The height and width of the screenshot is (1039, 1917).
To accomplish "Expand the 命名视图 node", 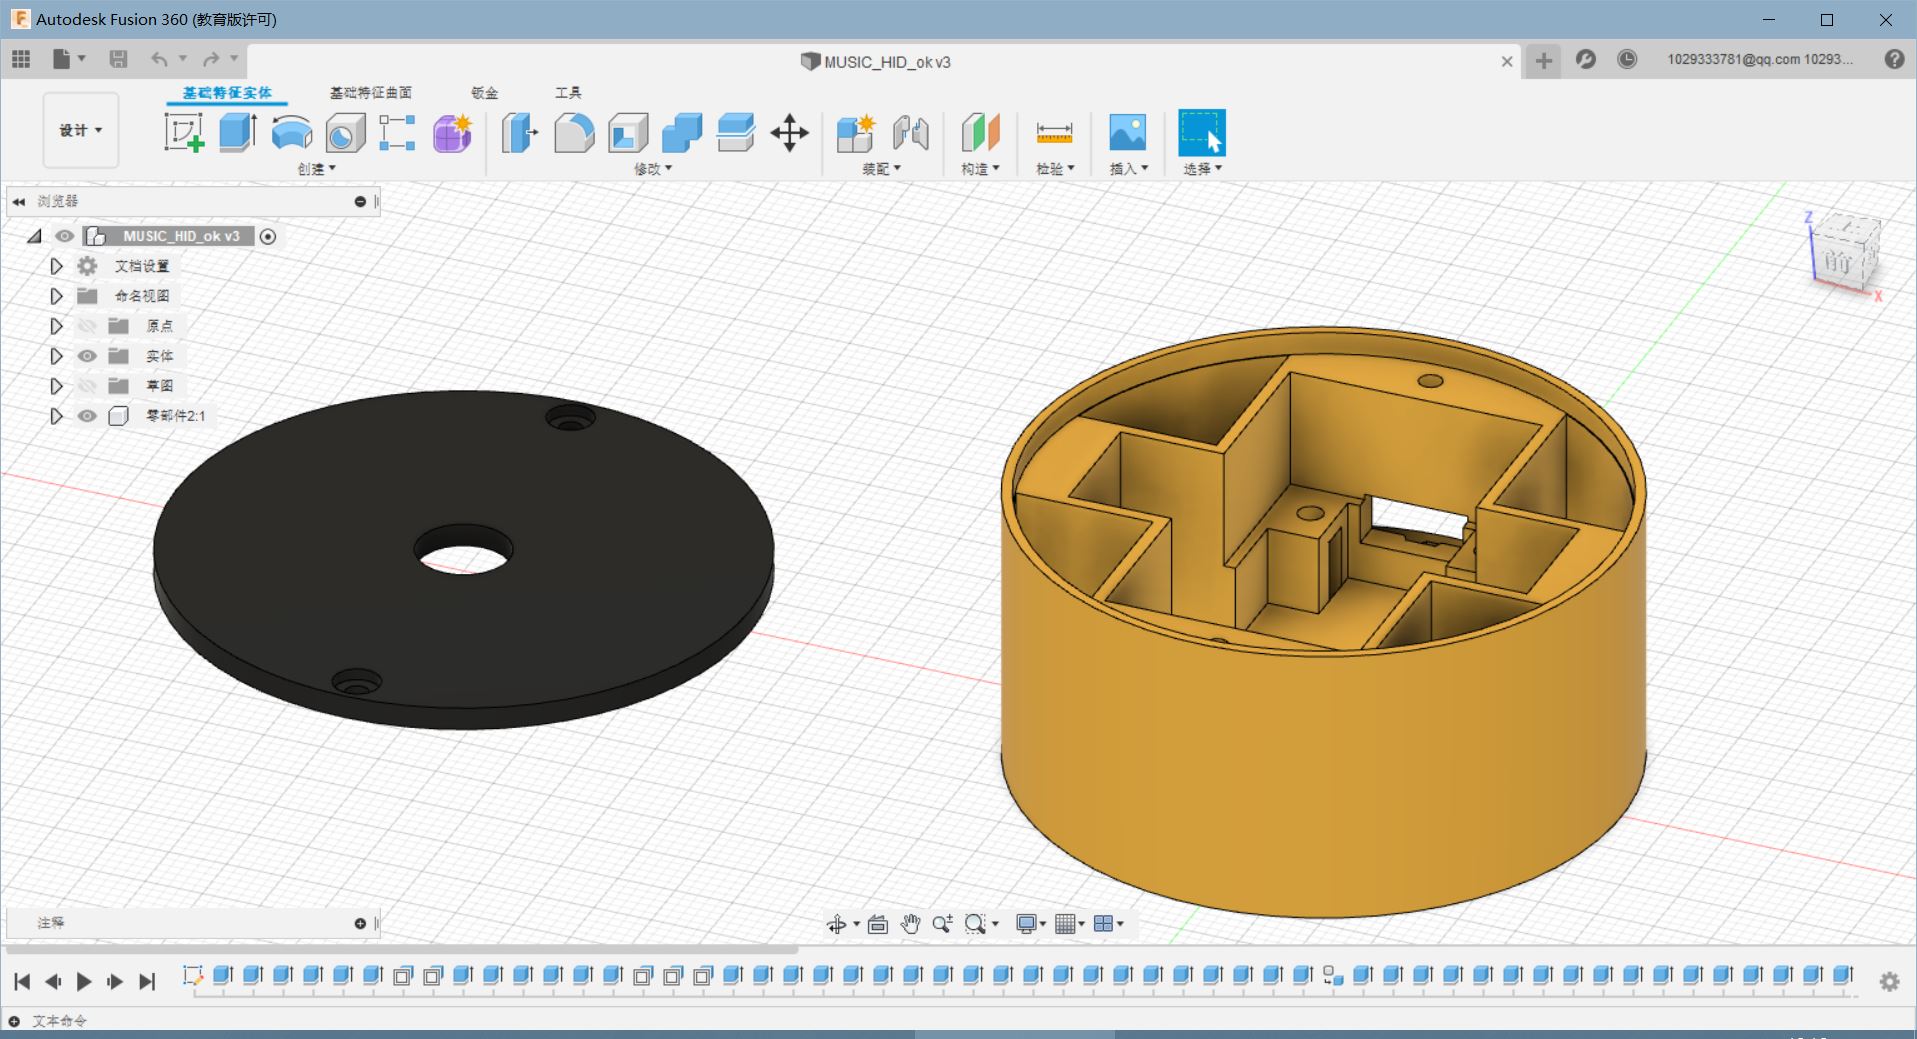I will tap(56, 296).
